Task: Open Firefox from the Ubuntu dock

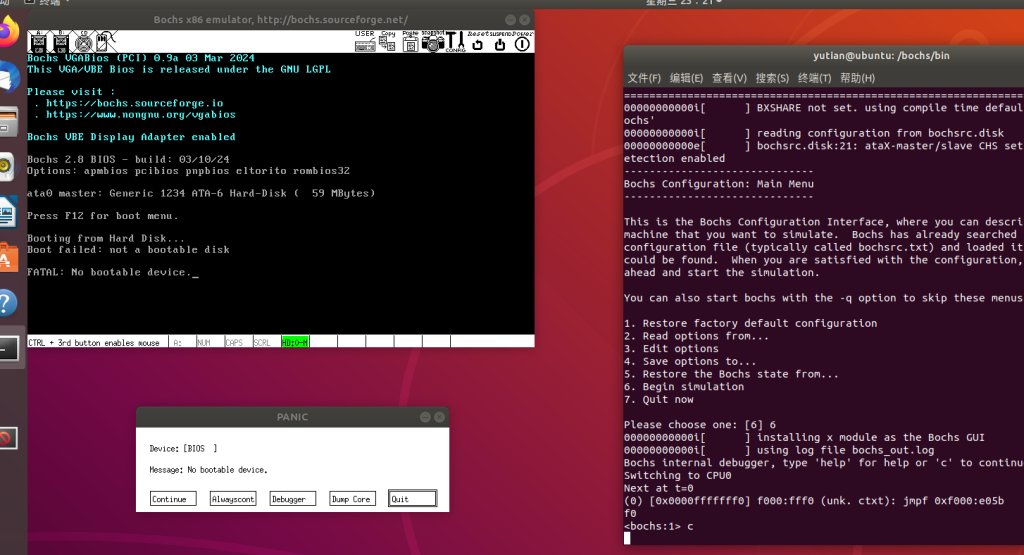Action: 9,35
